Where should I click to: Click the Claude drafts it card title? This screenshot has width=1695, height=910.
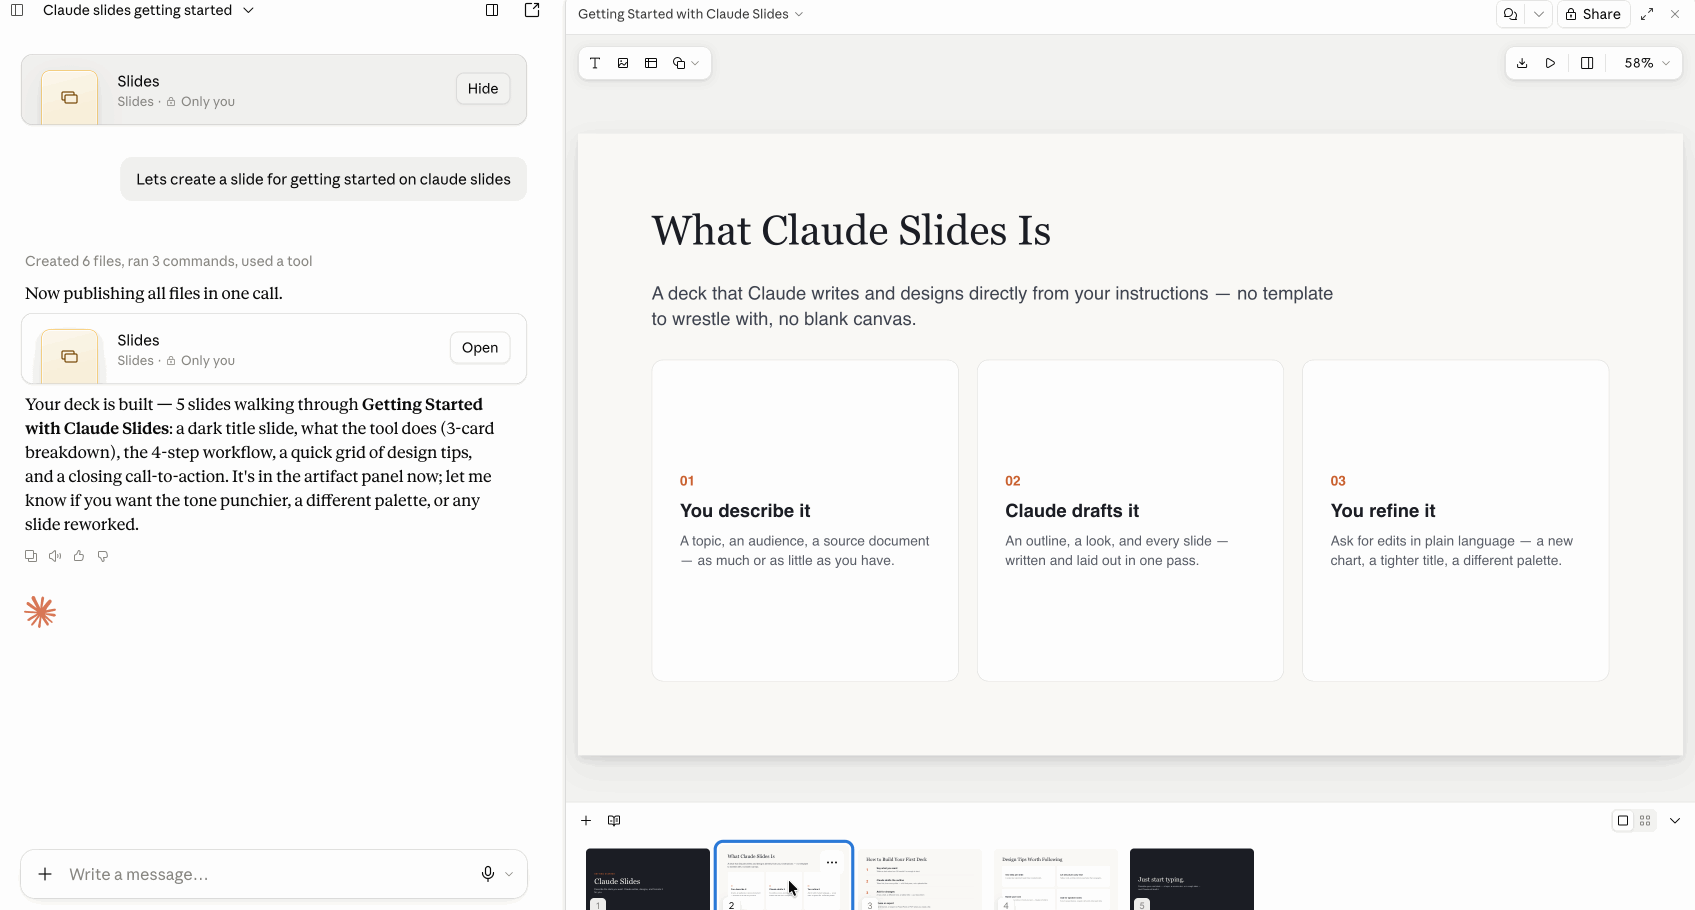1072,511
